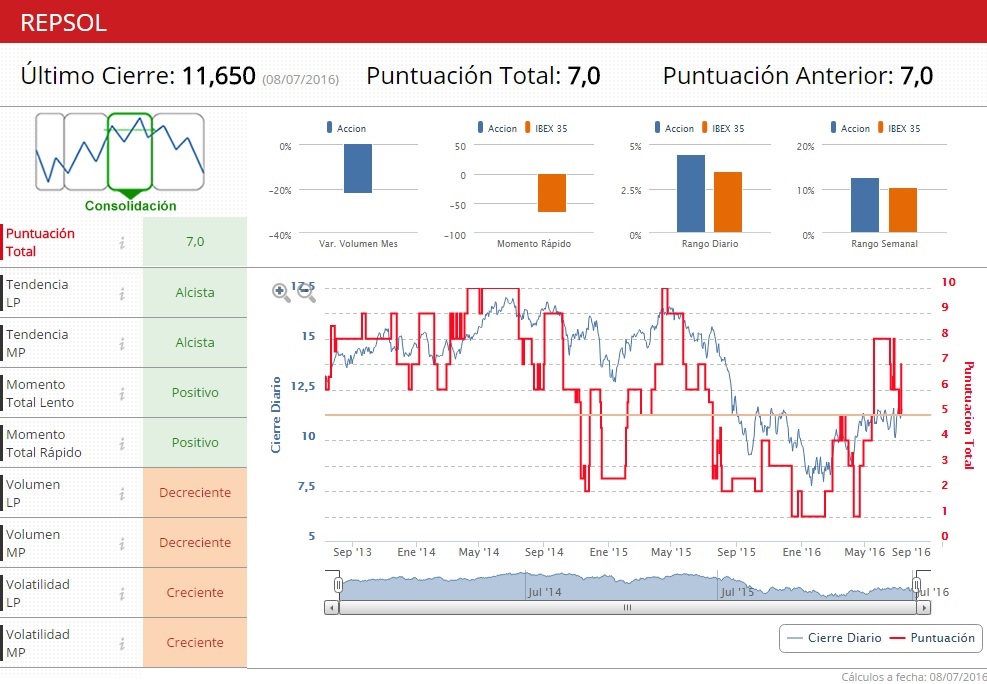Click the Rango Diario chart caption
This screenshot has width=987, height=684.
click(710, 244)
